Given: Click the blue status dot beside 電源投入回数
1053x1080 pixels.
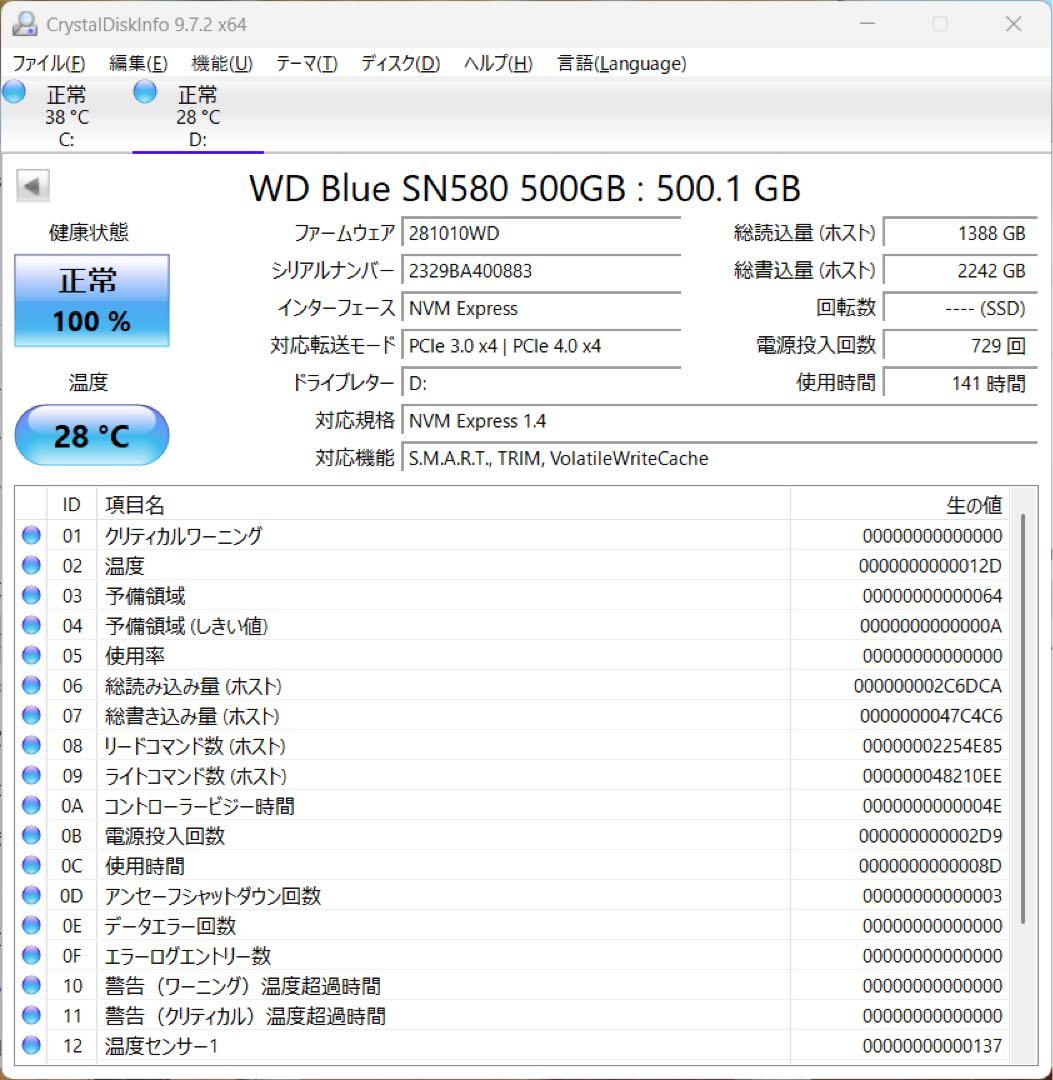Looking at the screenshot, I should (x=30, y=835).
